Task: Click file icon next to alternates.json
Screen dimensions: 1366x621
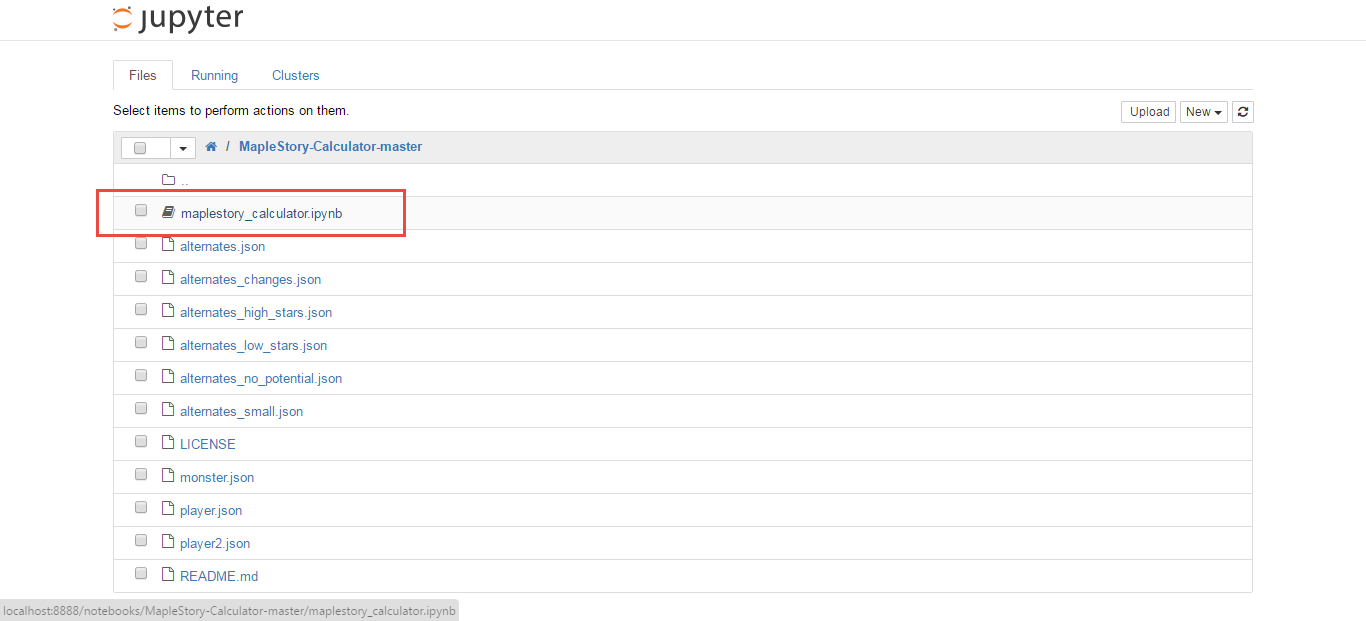Action: coord(168,245)
